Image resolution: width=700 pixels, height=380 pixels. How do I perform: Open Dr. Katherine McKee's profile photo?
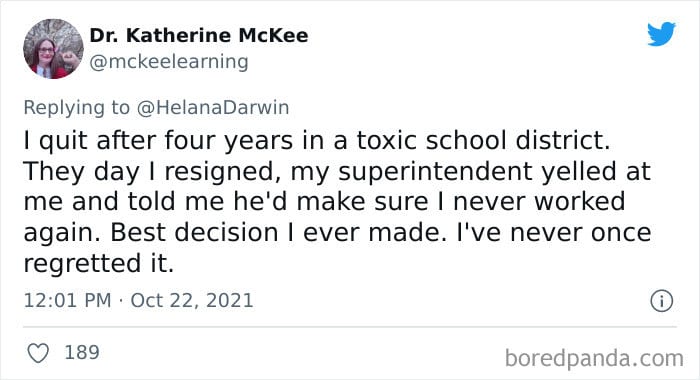tap(53, 49)
